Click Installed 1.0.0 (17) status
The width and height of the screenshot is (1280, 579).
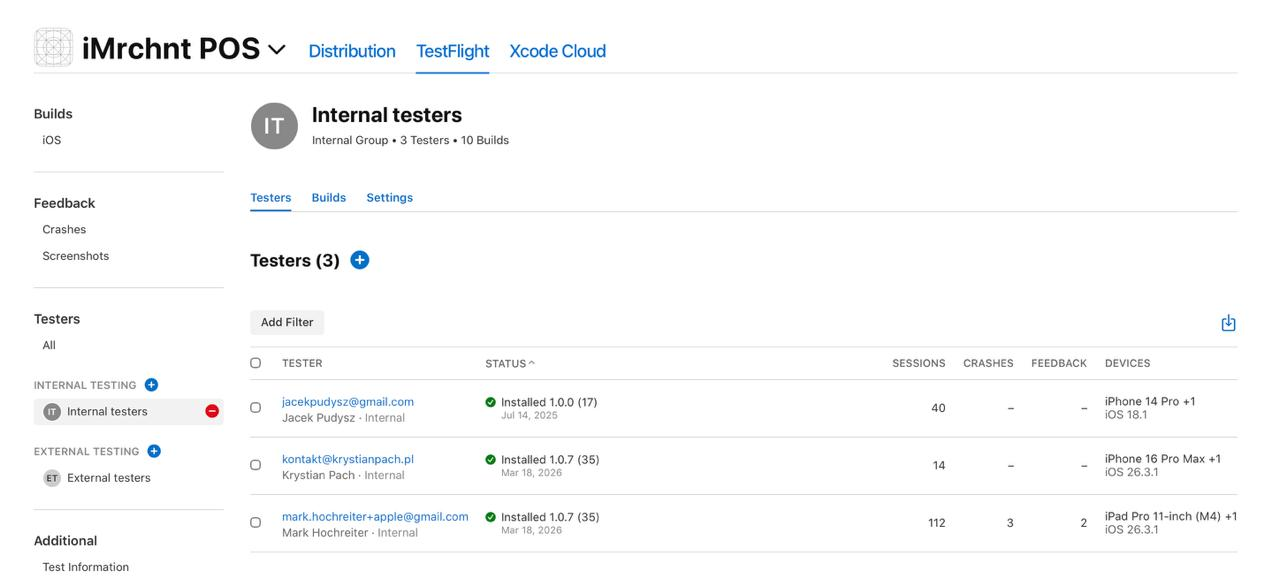tap(549, 402)
